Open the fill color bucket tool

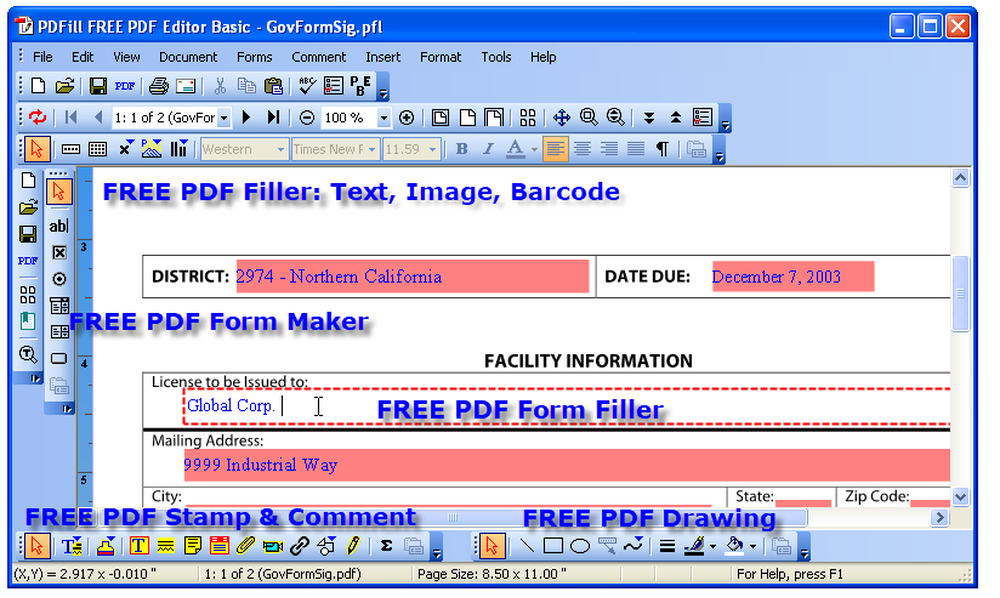click(x=735, y=546)
